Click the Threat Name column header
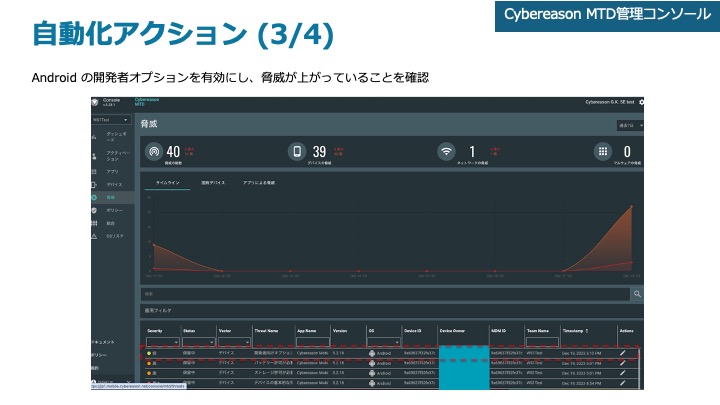The width and height of the screenshot is (720, 405). pyautogui.click(x=266, y=331)
